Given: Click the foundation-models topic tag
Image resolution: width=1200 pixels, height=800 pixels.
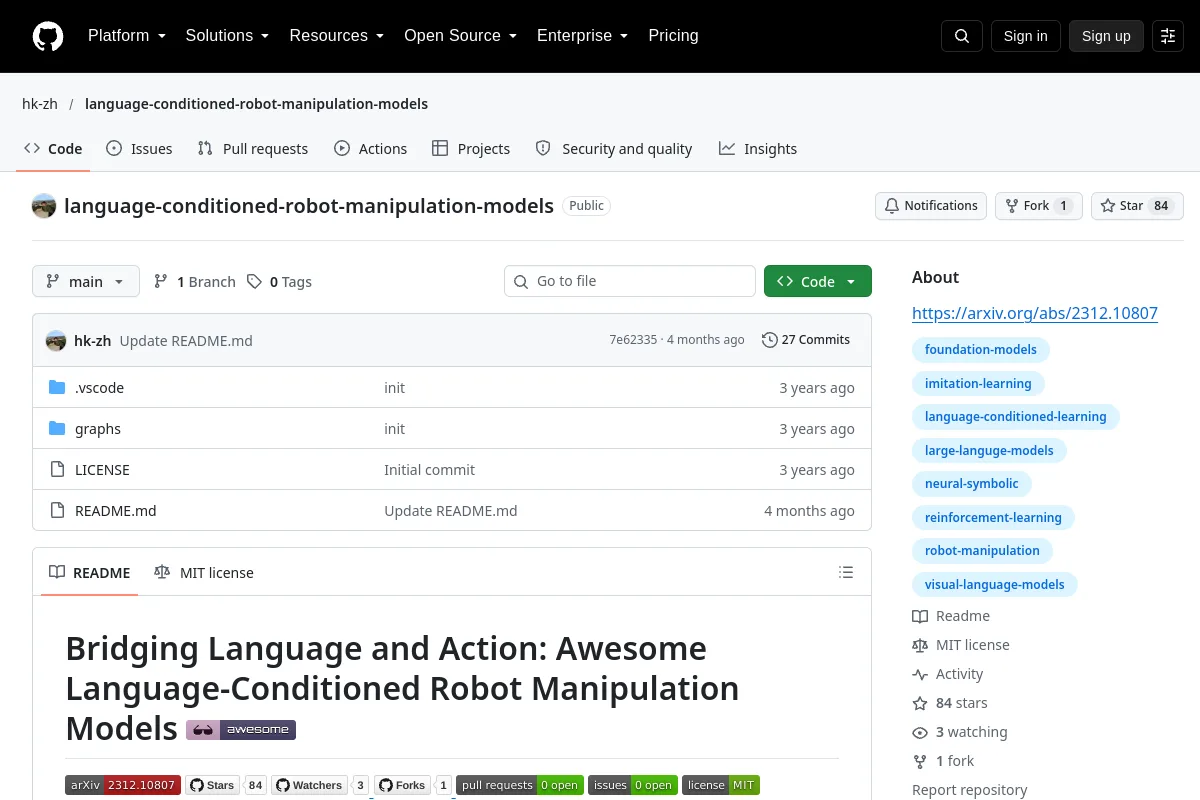Looking at the screenshot, I should pyautogui.click(x=981, y=350).
